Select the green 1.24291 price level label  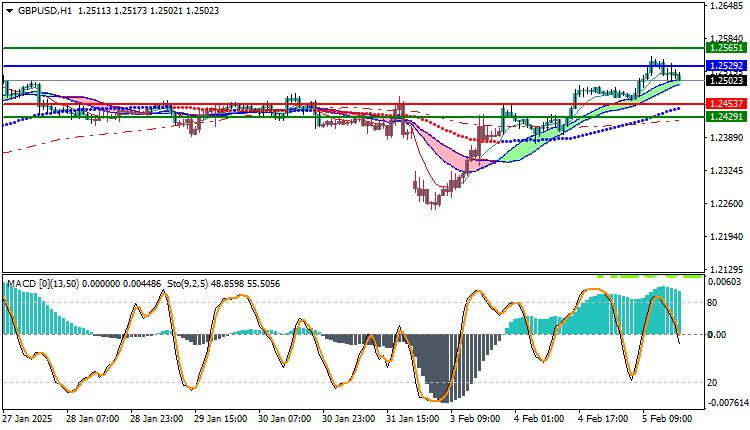[x=726, y=116]
